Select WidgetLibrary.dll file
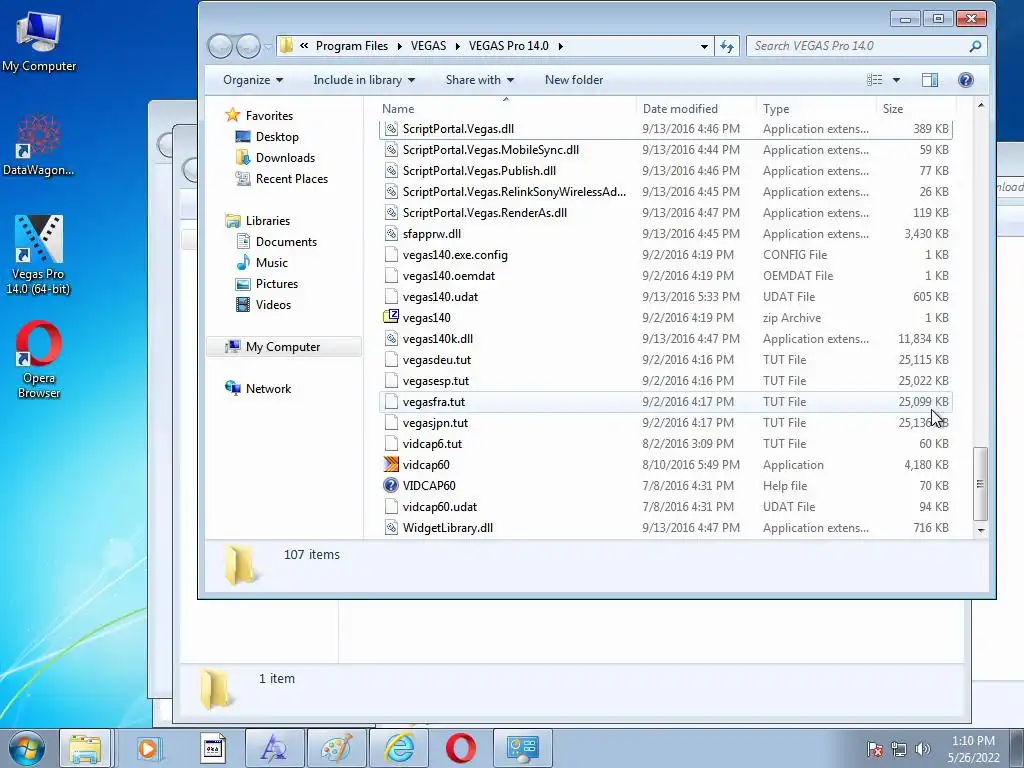This screenshot has width=1024, height=768. (665, 528)
